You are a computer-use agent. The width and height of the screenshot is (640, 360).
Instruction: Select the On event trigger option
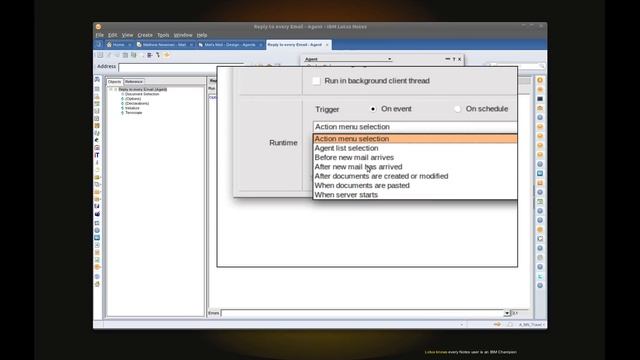coord(373,109)
